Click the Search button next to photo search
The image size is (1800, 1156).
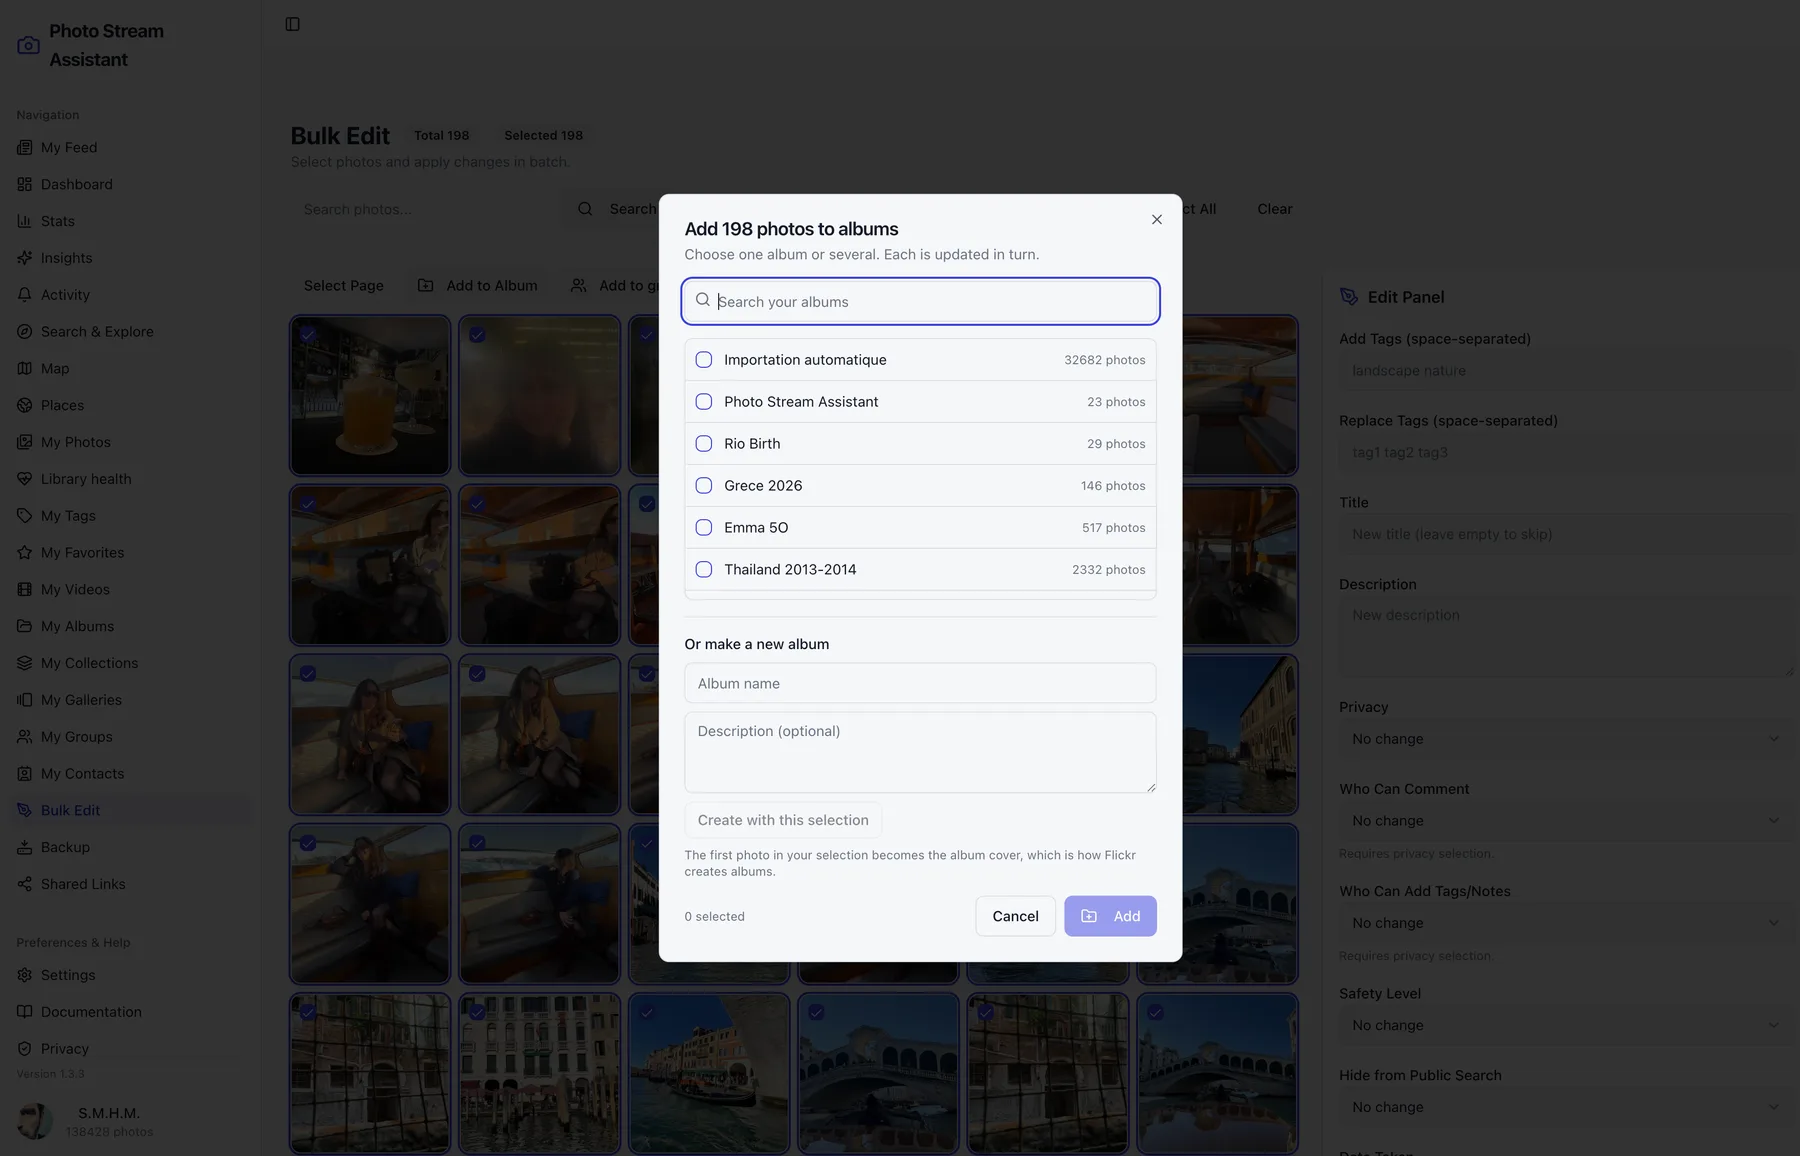(616, 209)
